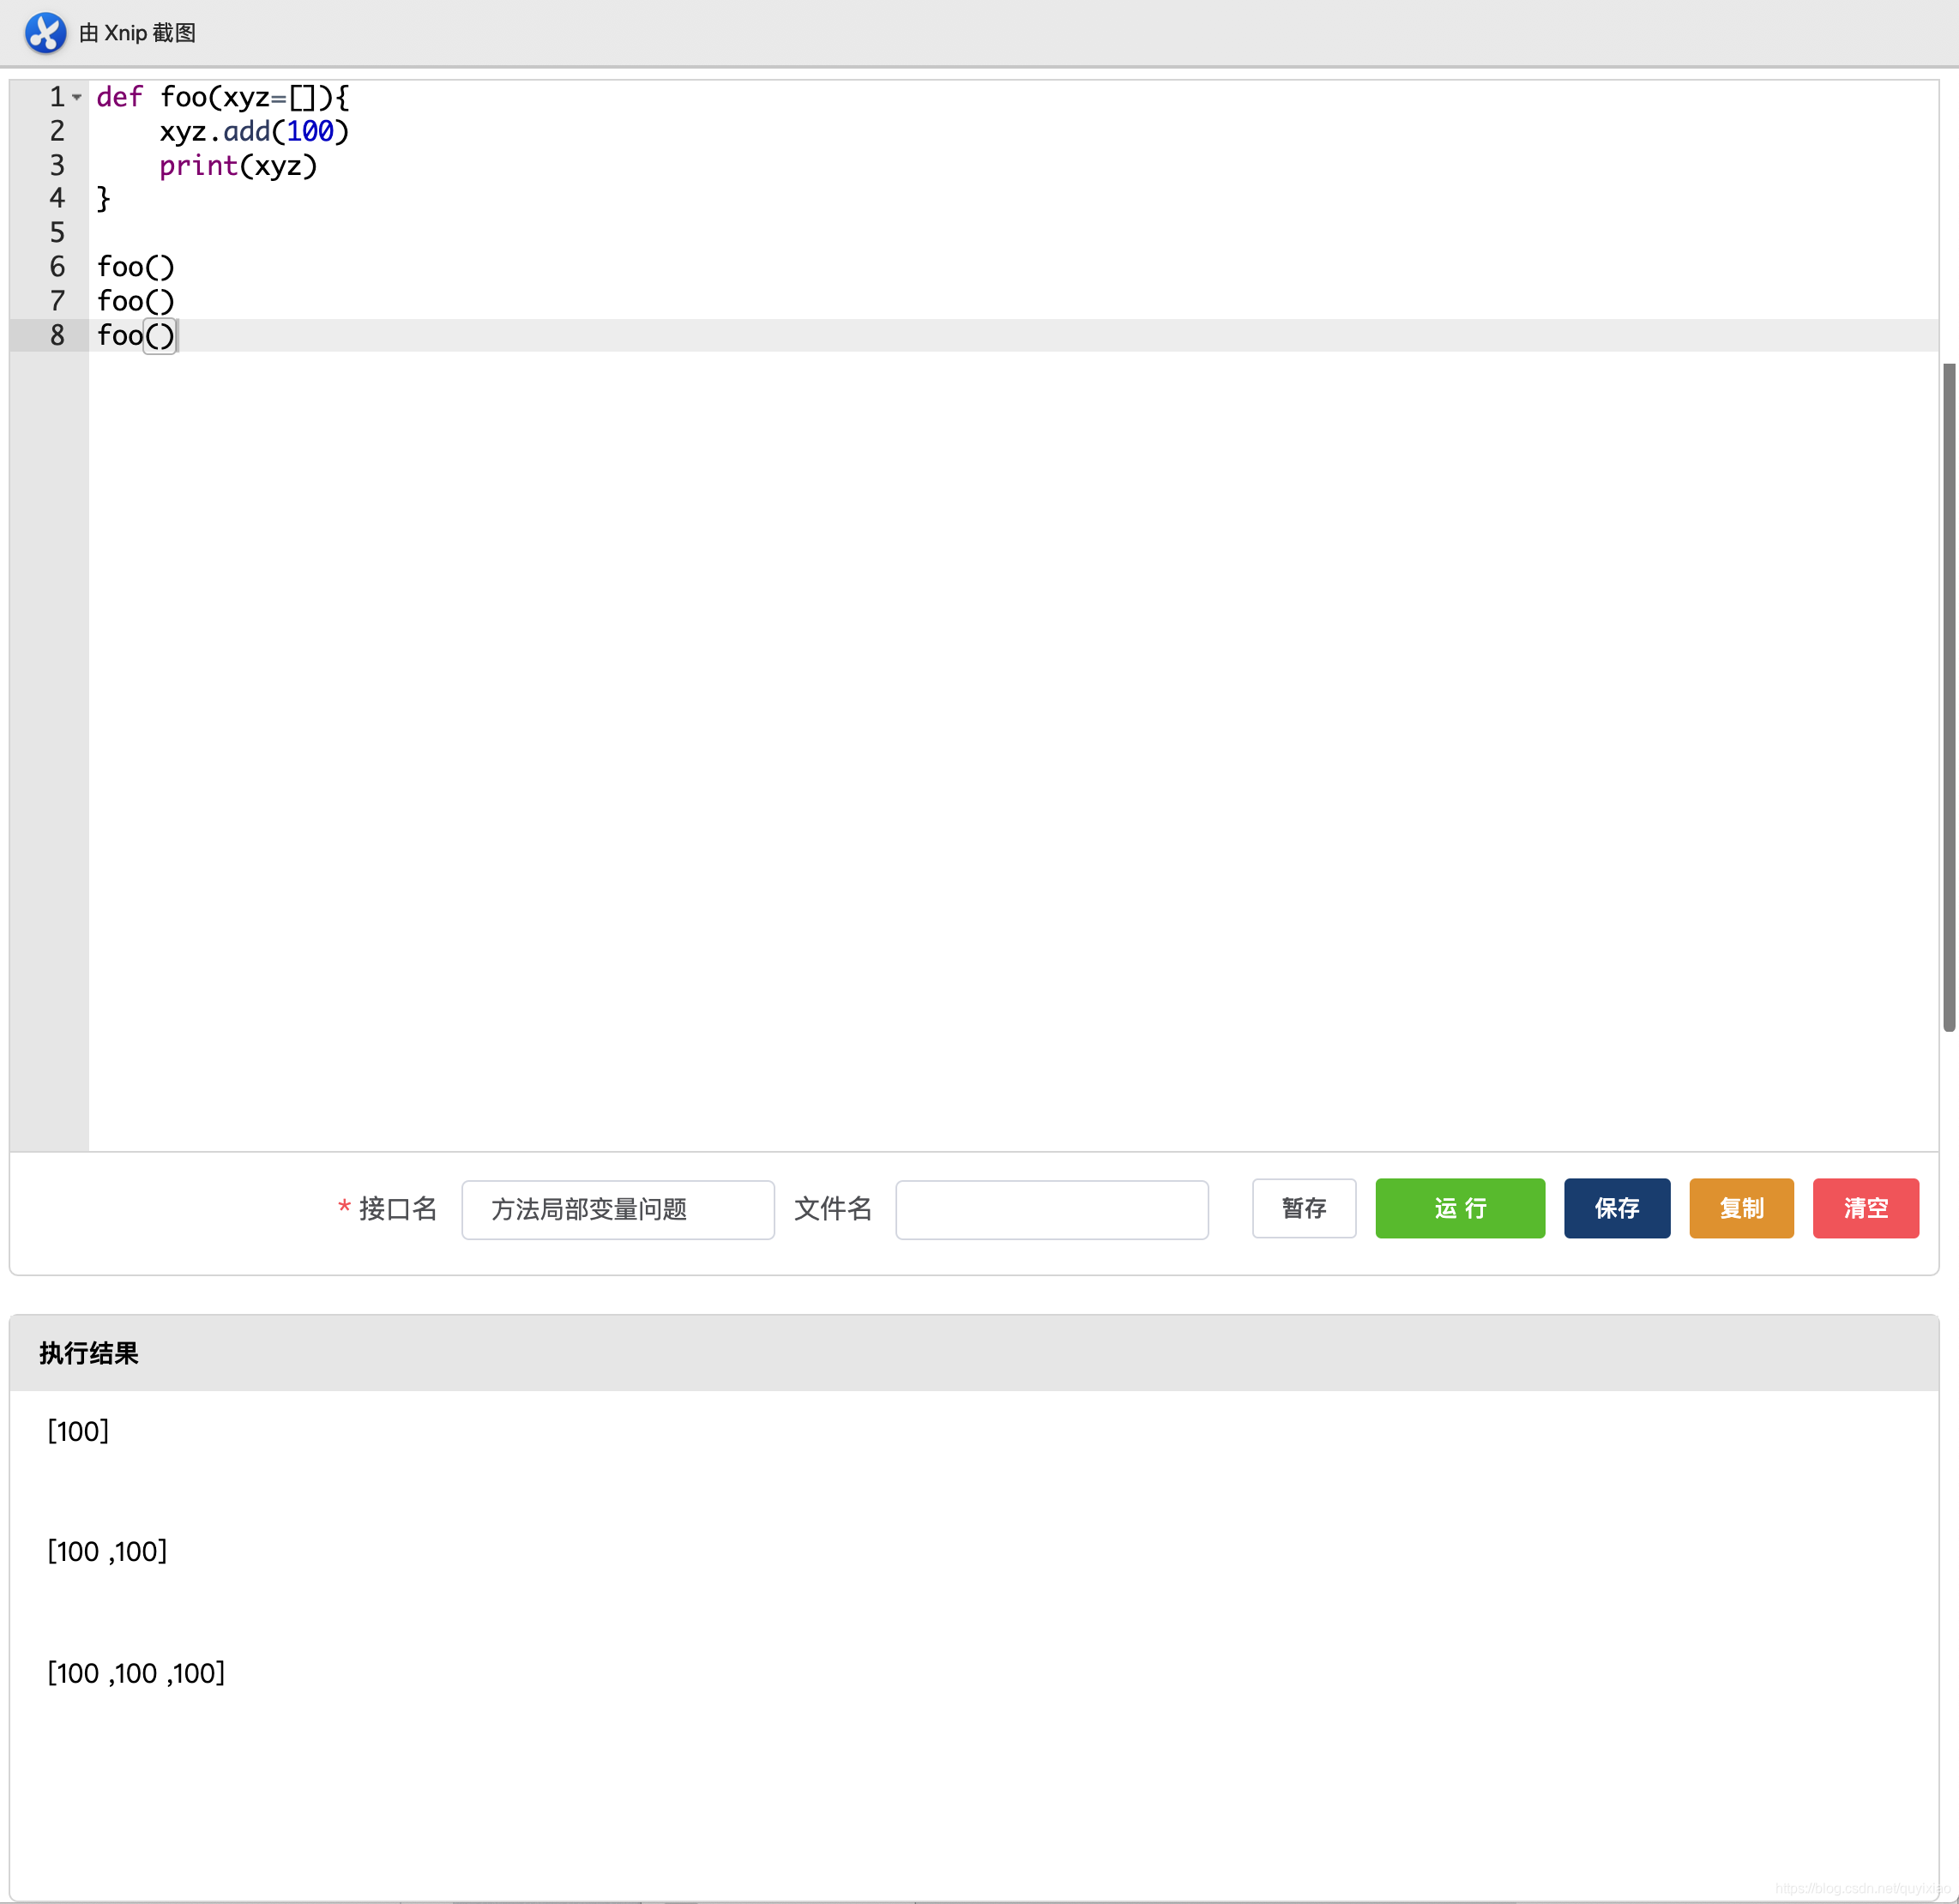Focus the 接口名 input field
This screenshot has width=1959, height=1904.
pyautogui.click(x=617, y=1209)
